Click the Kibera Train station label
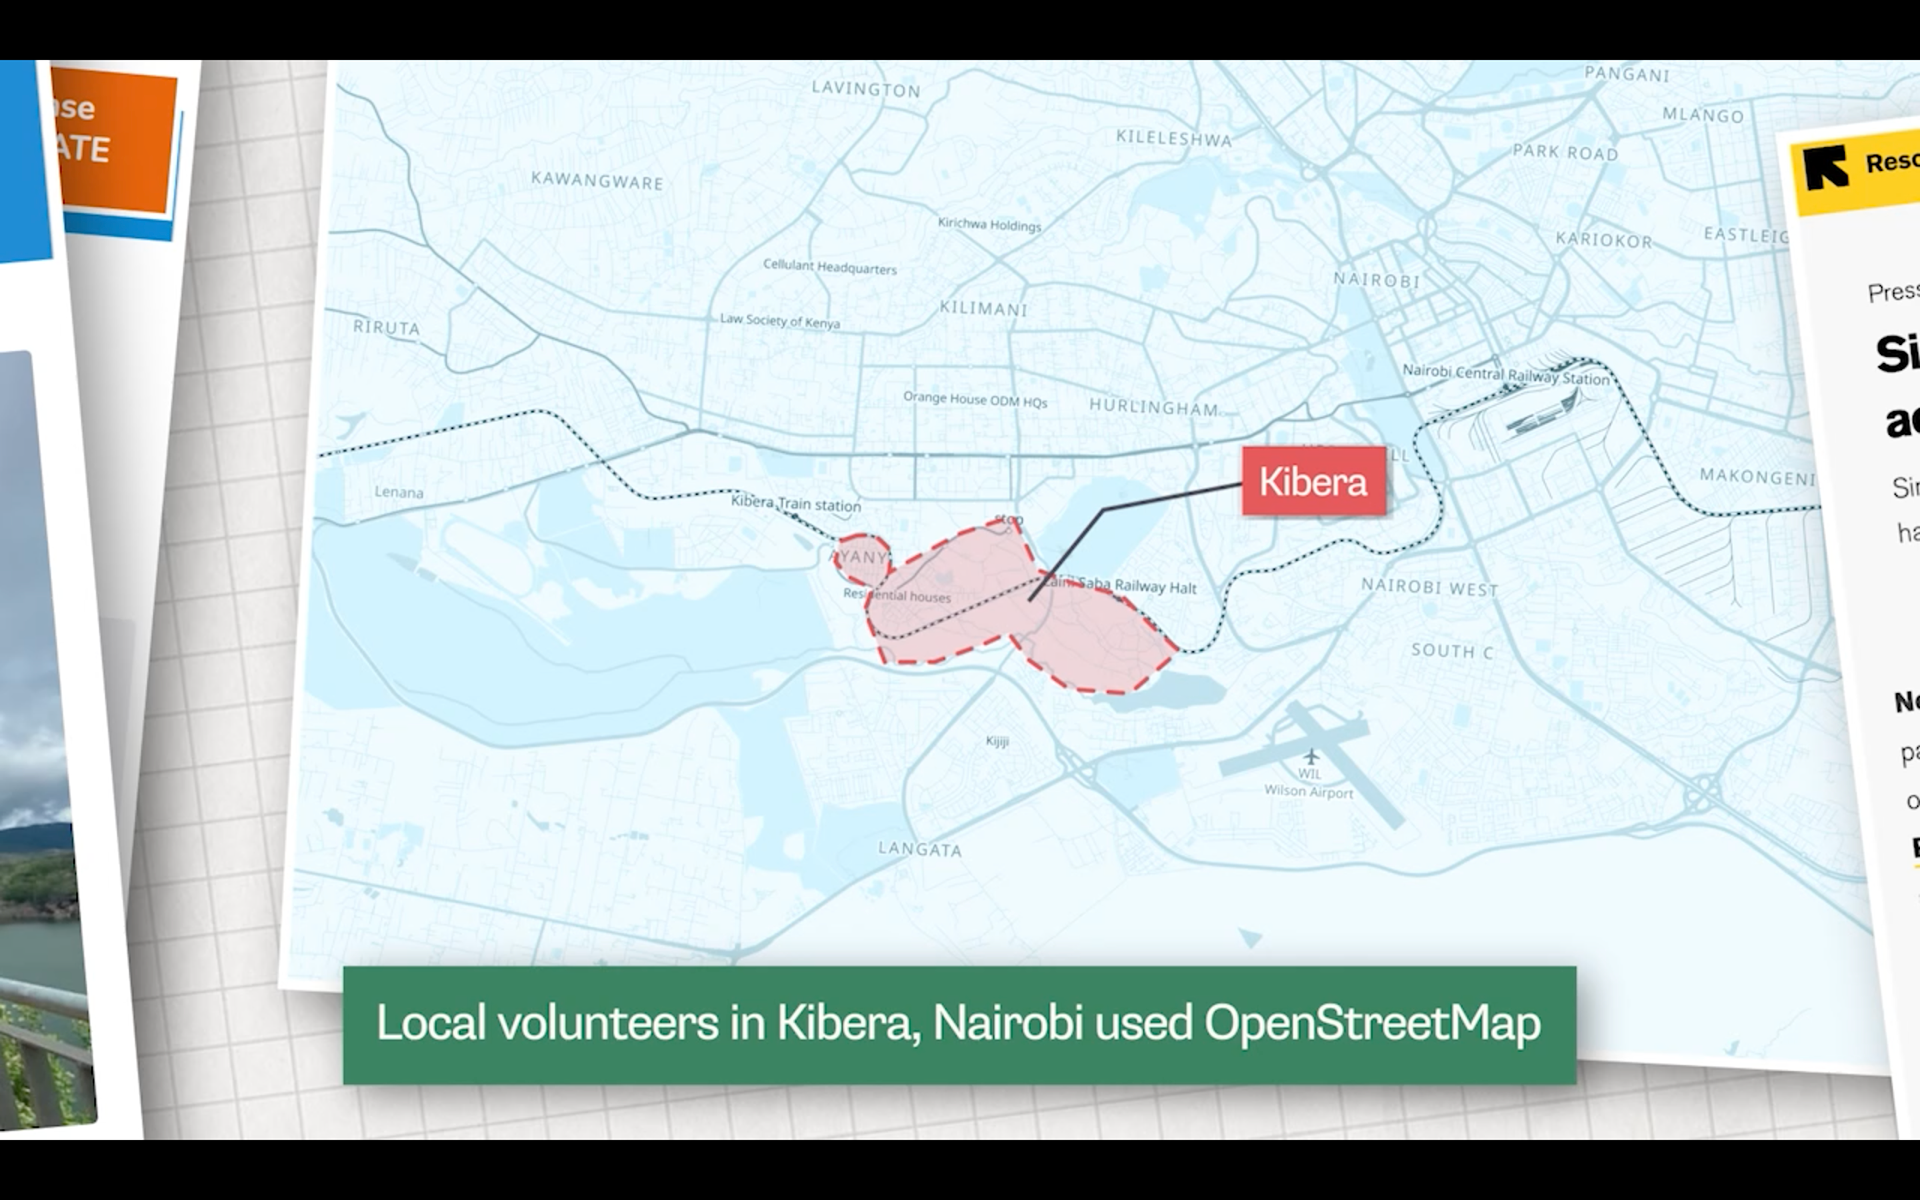1920x1200 pixels. point(795,503)
